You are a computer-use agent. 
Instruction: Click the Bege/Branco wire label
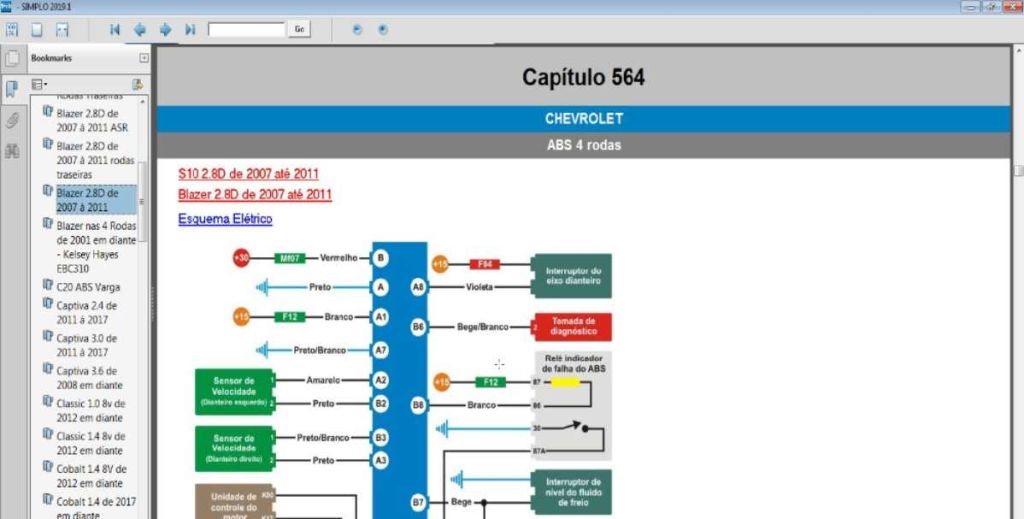tap(483, 327)
